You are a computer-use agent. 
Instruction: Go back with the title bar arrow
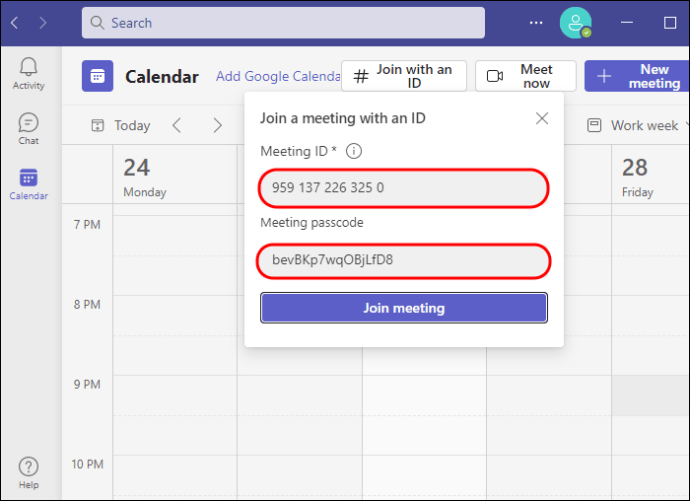(x=15, y=22)
